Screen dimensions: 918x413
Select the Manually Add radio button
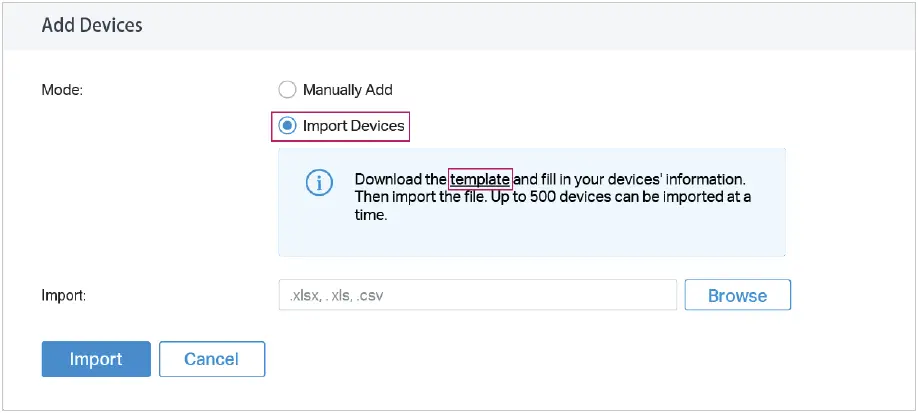coord(288,90)
